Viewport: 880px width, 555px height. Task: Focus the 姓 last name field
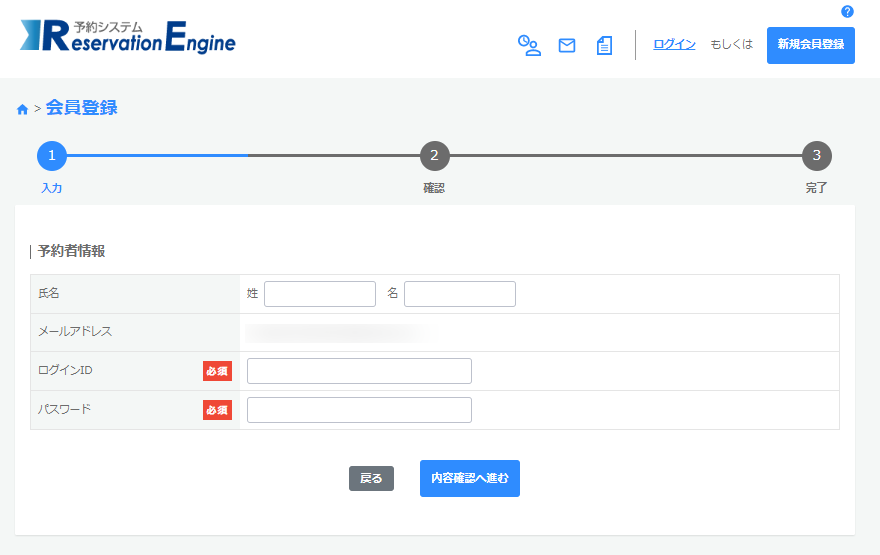320,294
